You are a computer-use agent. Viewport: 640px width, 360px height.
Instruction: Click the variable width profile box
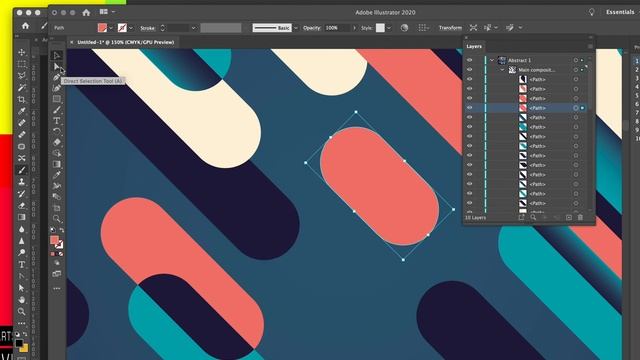click(x=221, y=28)
